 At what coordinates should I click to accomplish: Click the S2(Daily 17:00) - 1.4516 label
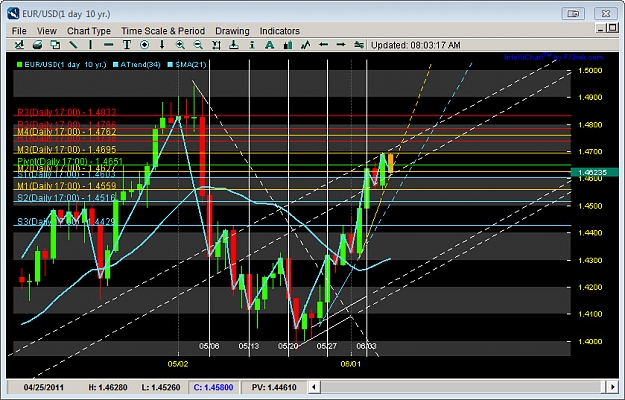click(x=67, y=198)
